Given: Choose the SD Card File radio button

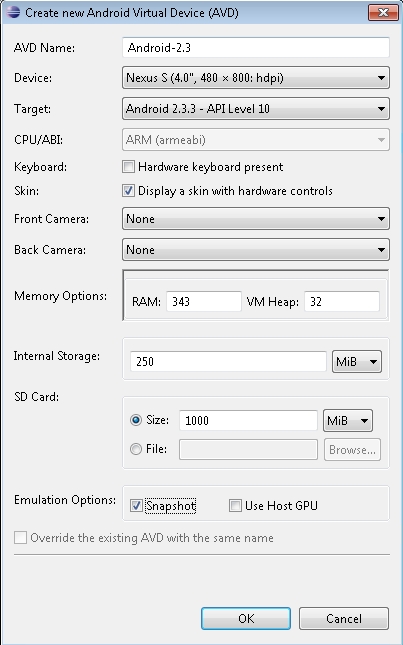Looking at the screenshot, I should point(136,449).
